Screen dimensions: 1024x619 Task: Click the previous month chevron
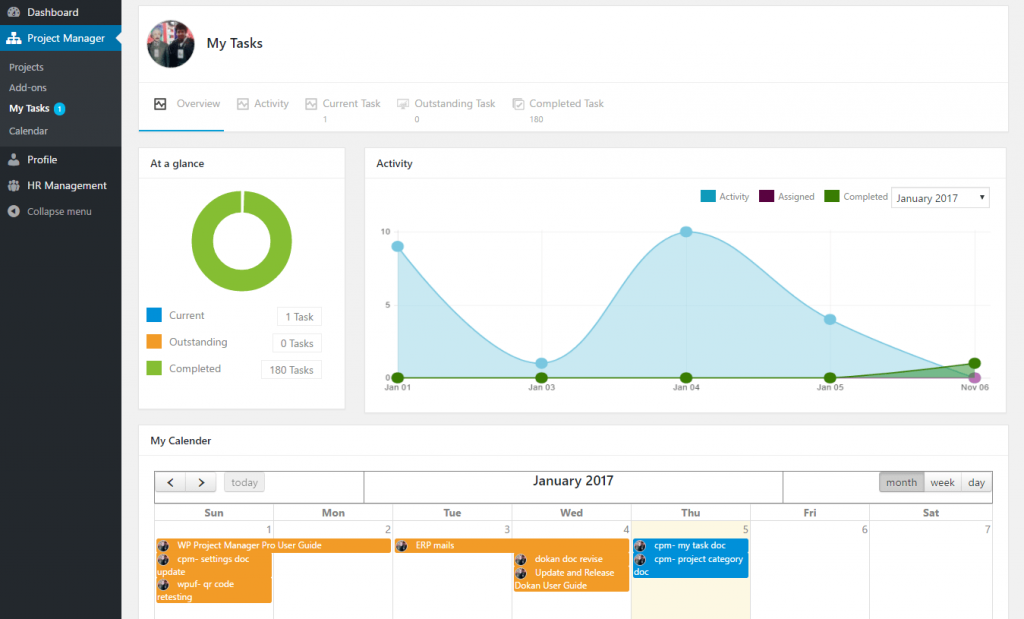170,482
